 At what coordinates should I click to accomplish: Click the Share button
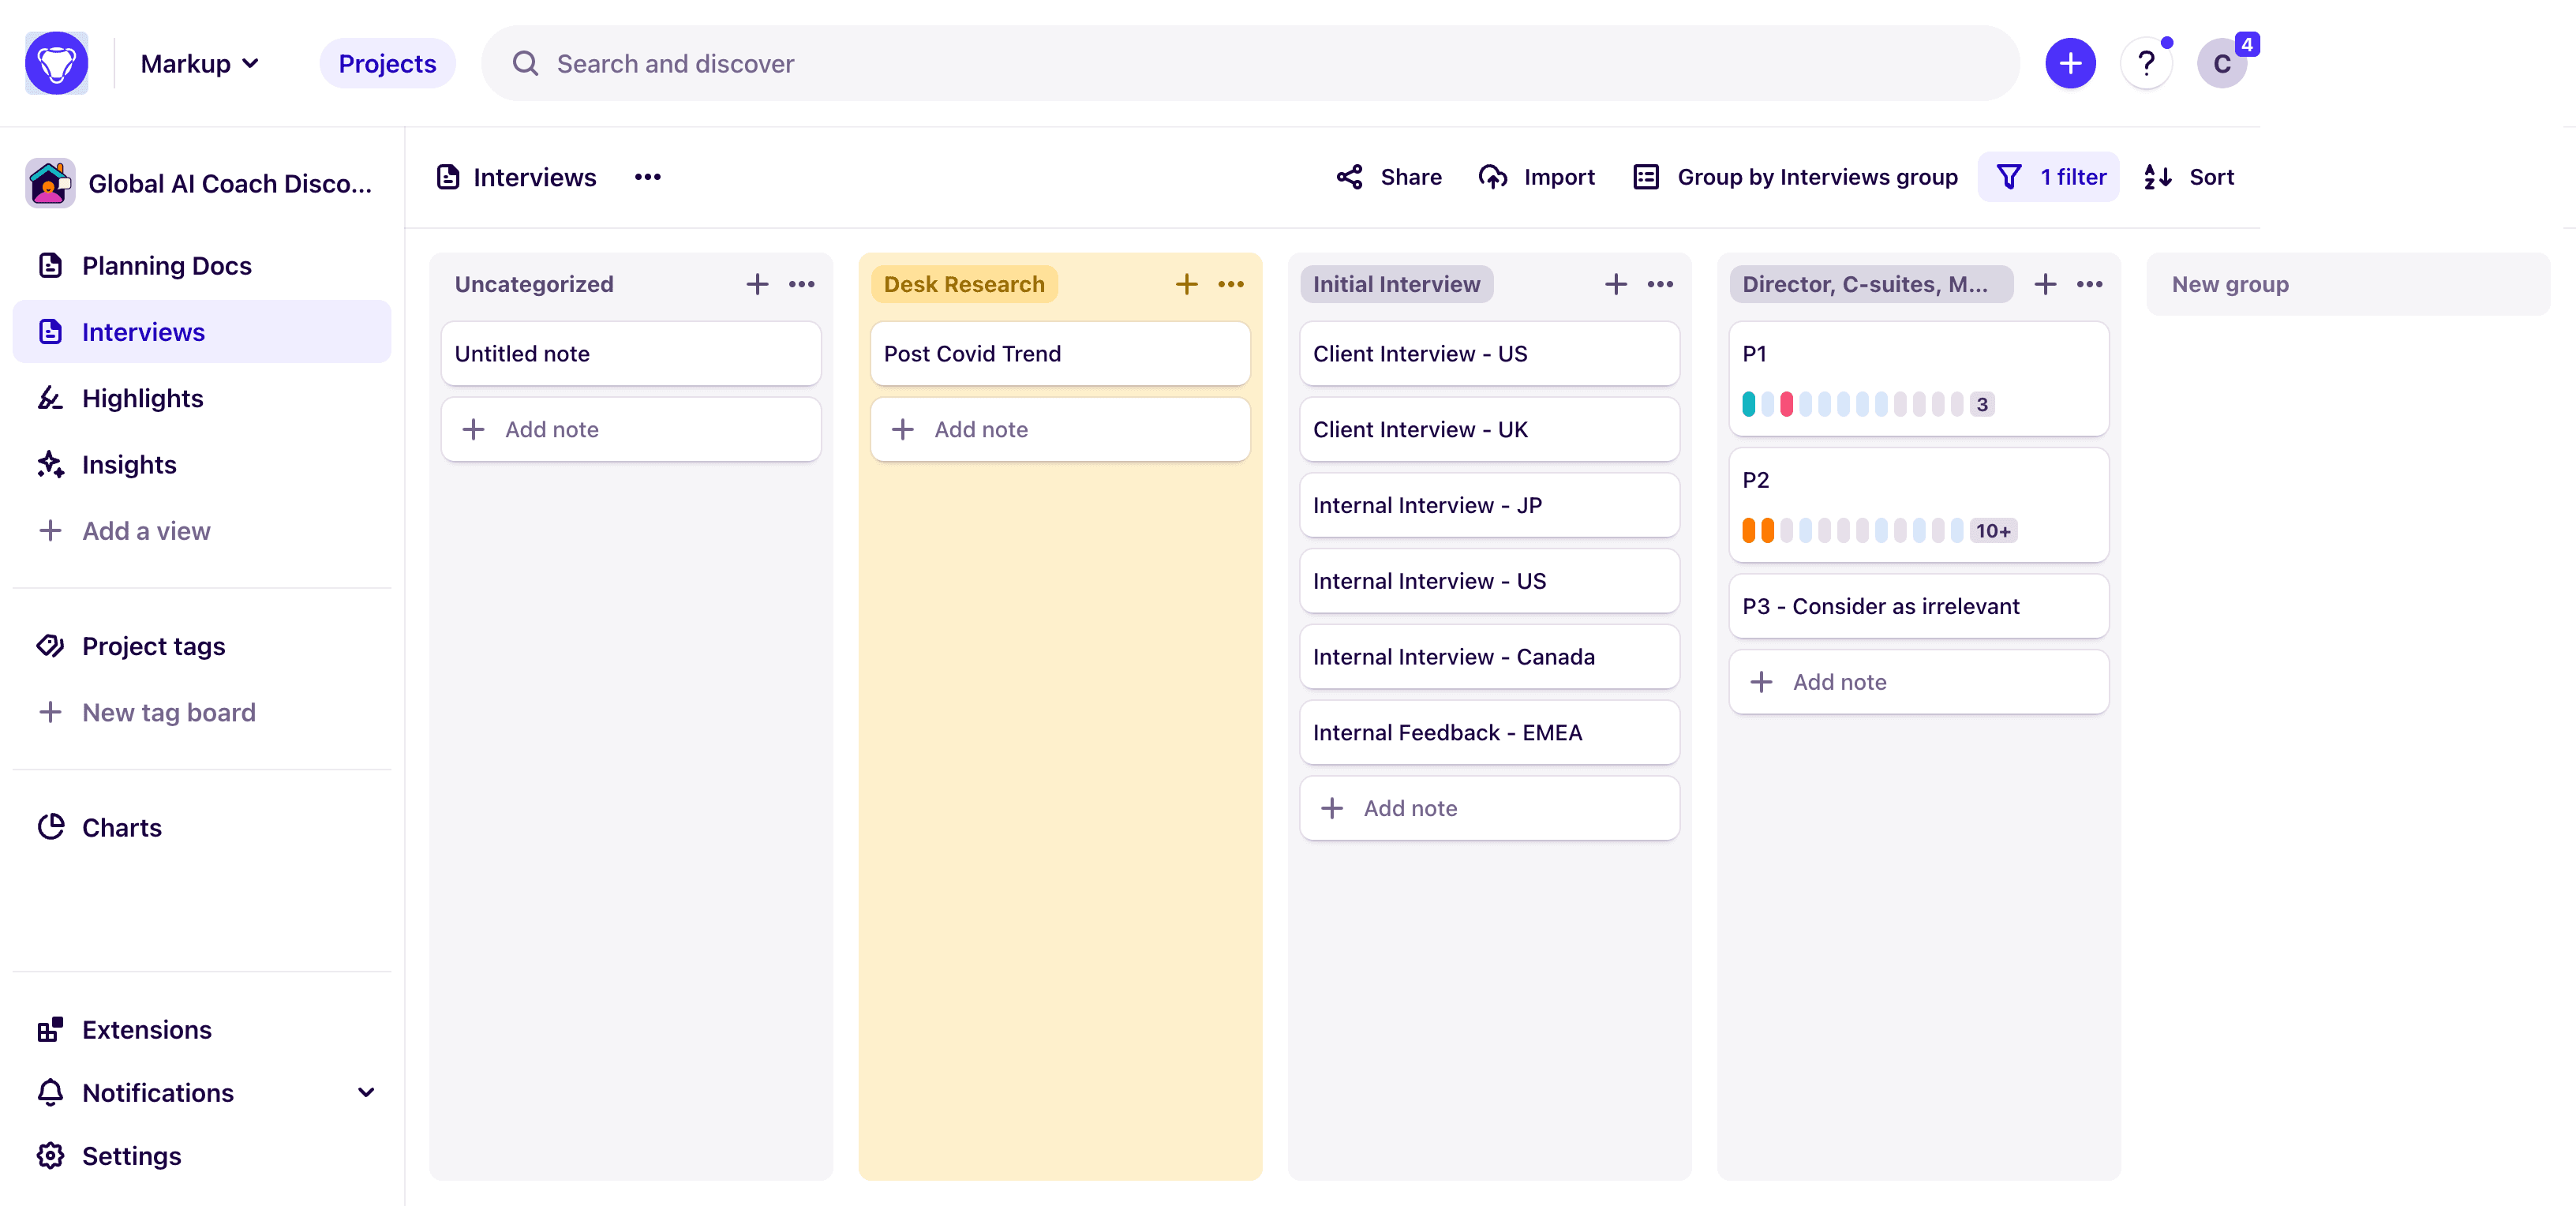pos(1389,177)
